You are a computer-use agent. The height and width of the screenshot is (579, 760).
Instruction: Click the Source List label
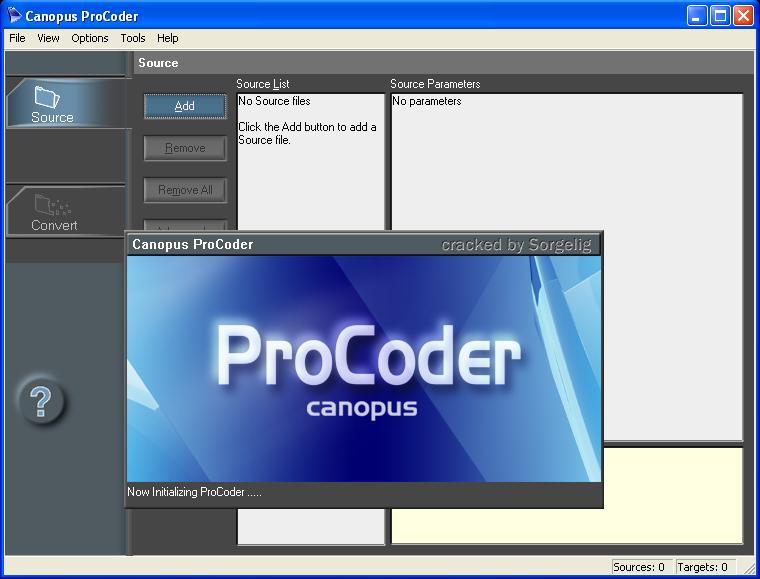coord(263,84)
